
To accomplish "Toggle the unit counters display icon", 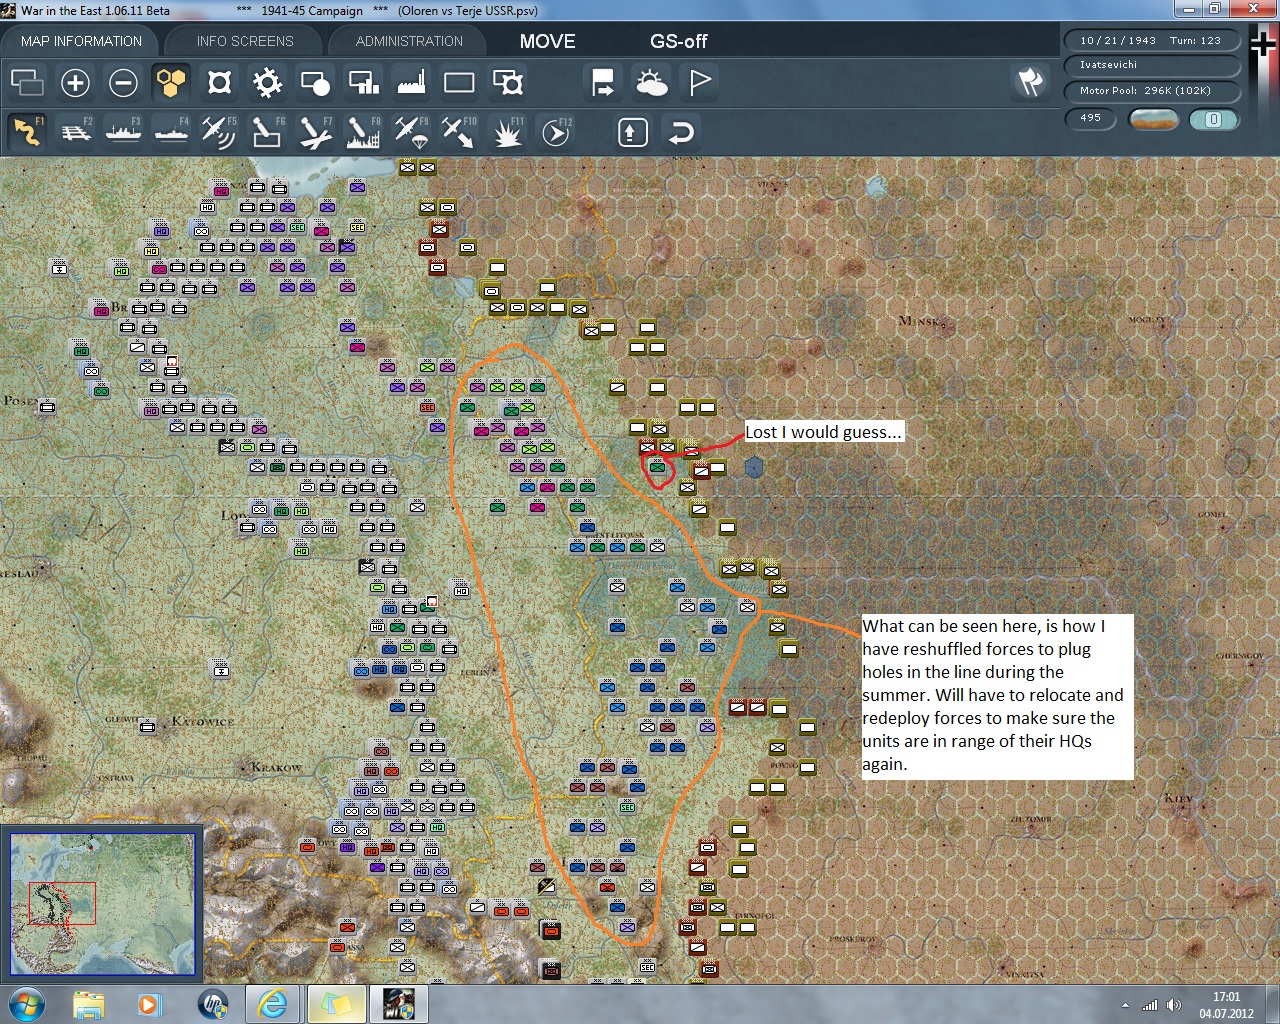I will [219, 82].
